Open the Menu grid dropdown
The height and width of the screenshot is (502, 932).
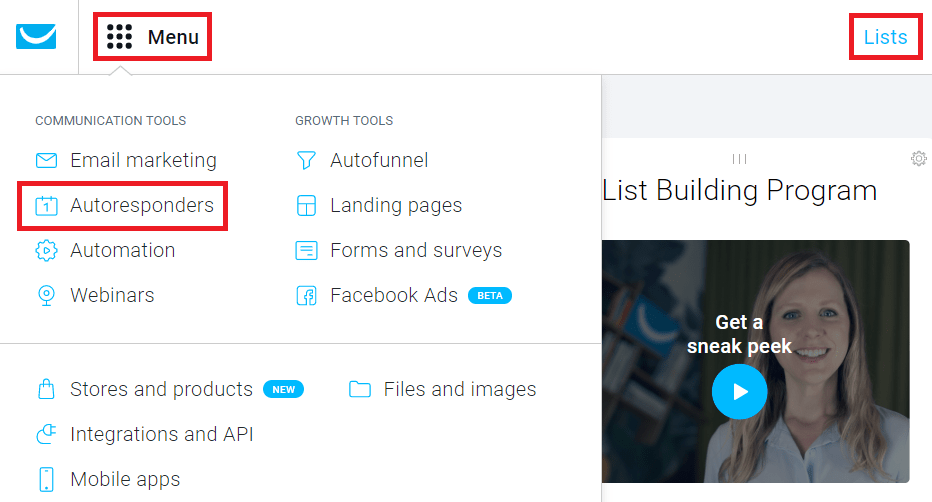[153, 38]
